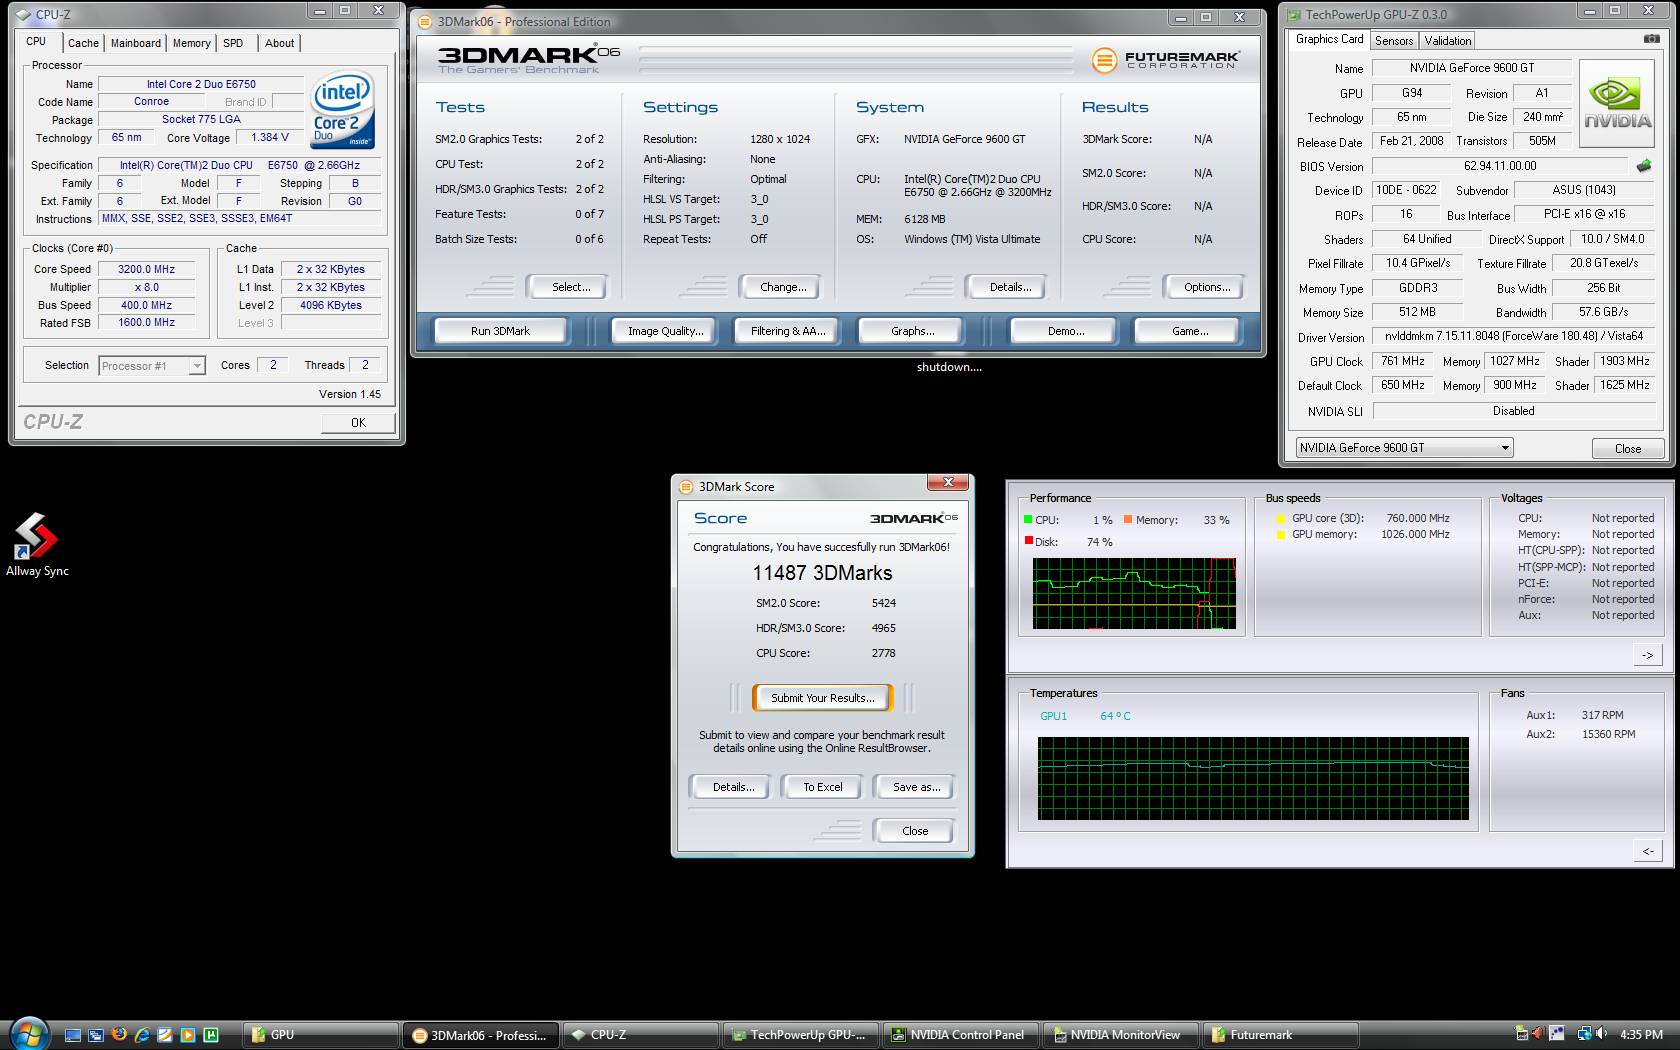
Task: Click Close in 3DMark Score dialog
Action: coord(915,831)
